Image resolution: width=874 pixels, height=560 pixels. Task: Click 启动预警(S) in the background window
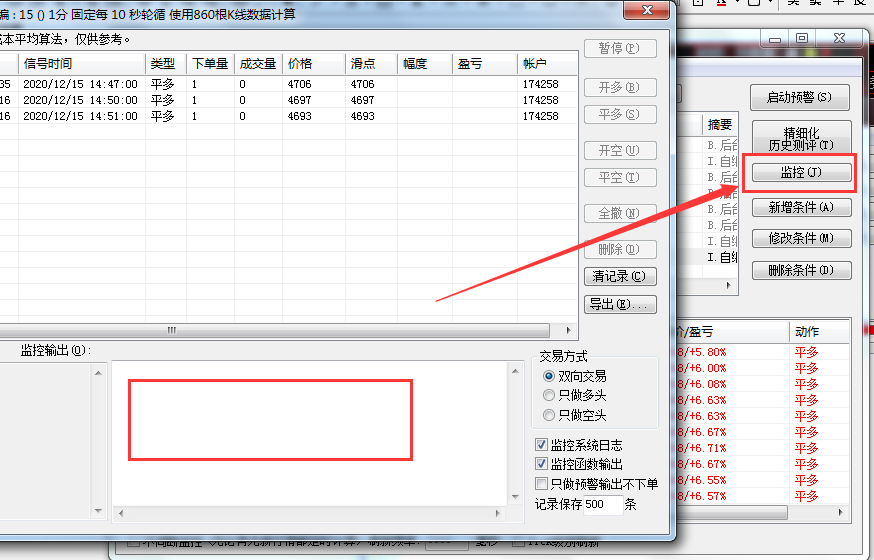800,98
